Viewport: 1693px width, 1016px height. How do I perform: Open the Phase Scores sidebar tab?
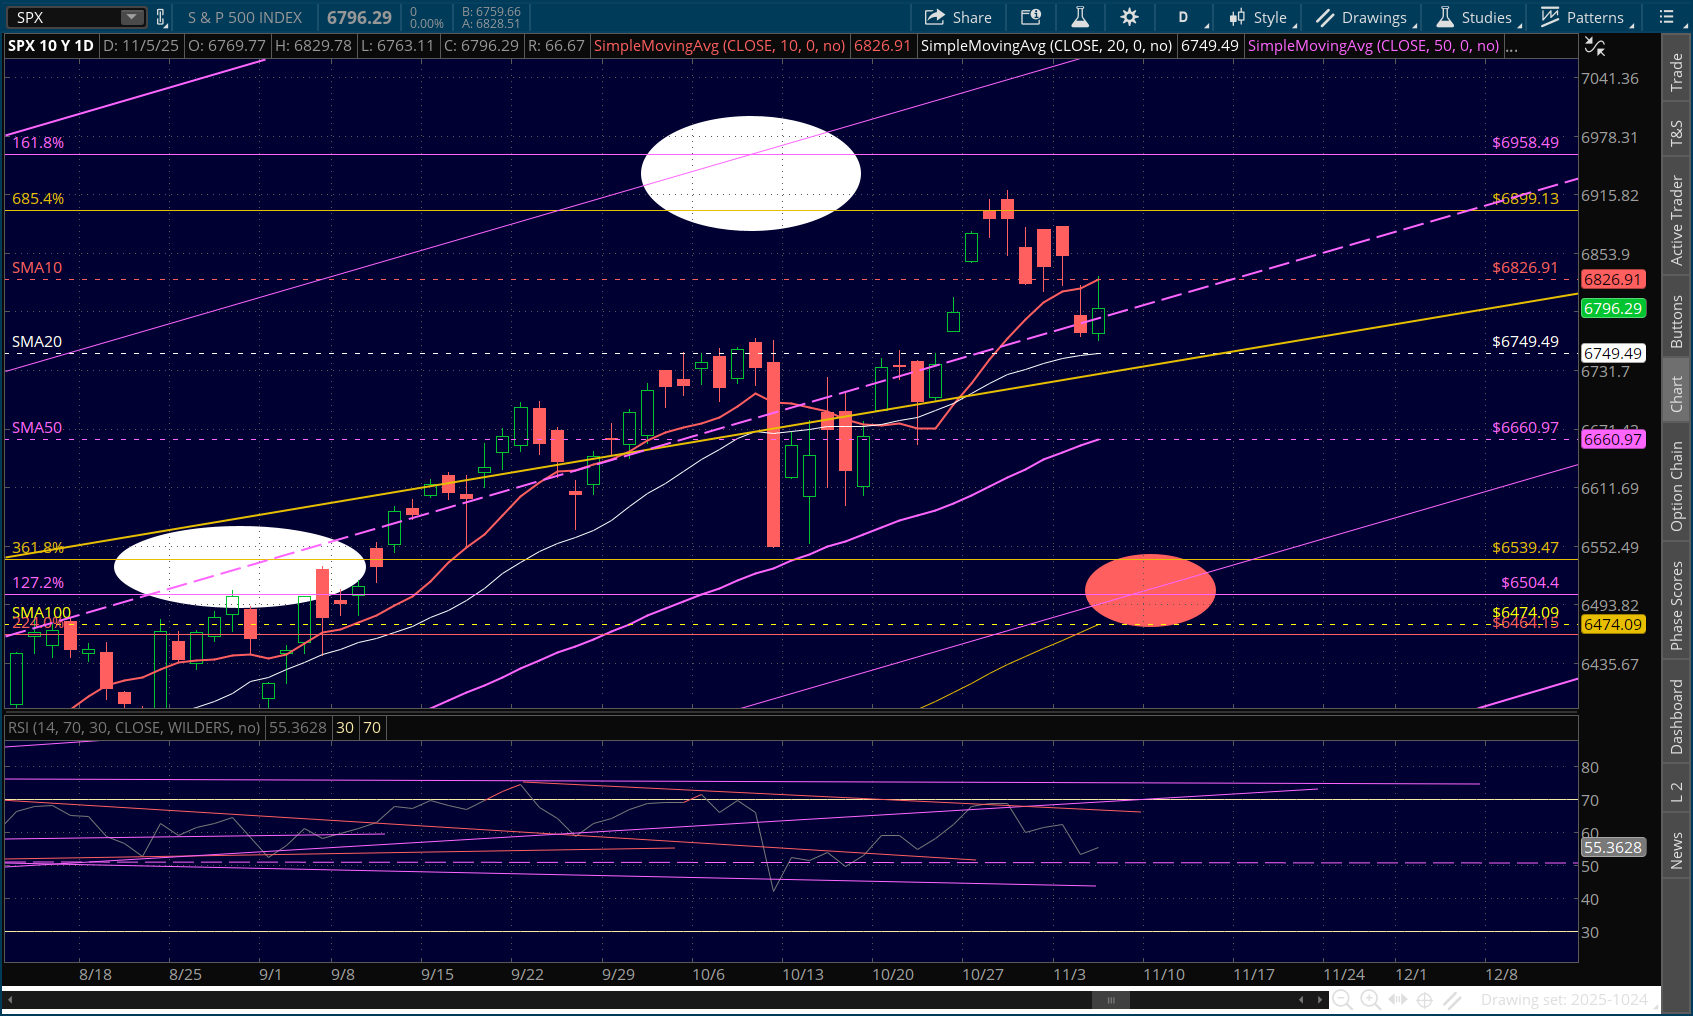click(x=1676, y=605)
